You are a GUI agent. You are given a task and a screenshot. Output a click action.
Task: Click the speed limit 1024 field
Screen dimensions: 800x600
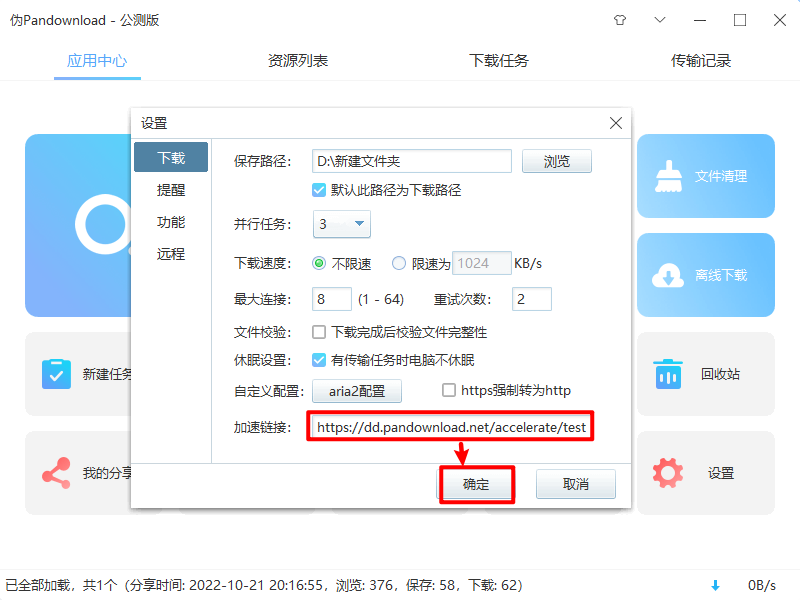(x=482, y=263)
